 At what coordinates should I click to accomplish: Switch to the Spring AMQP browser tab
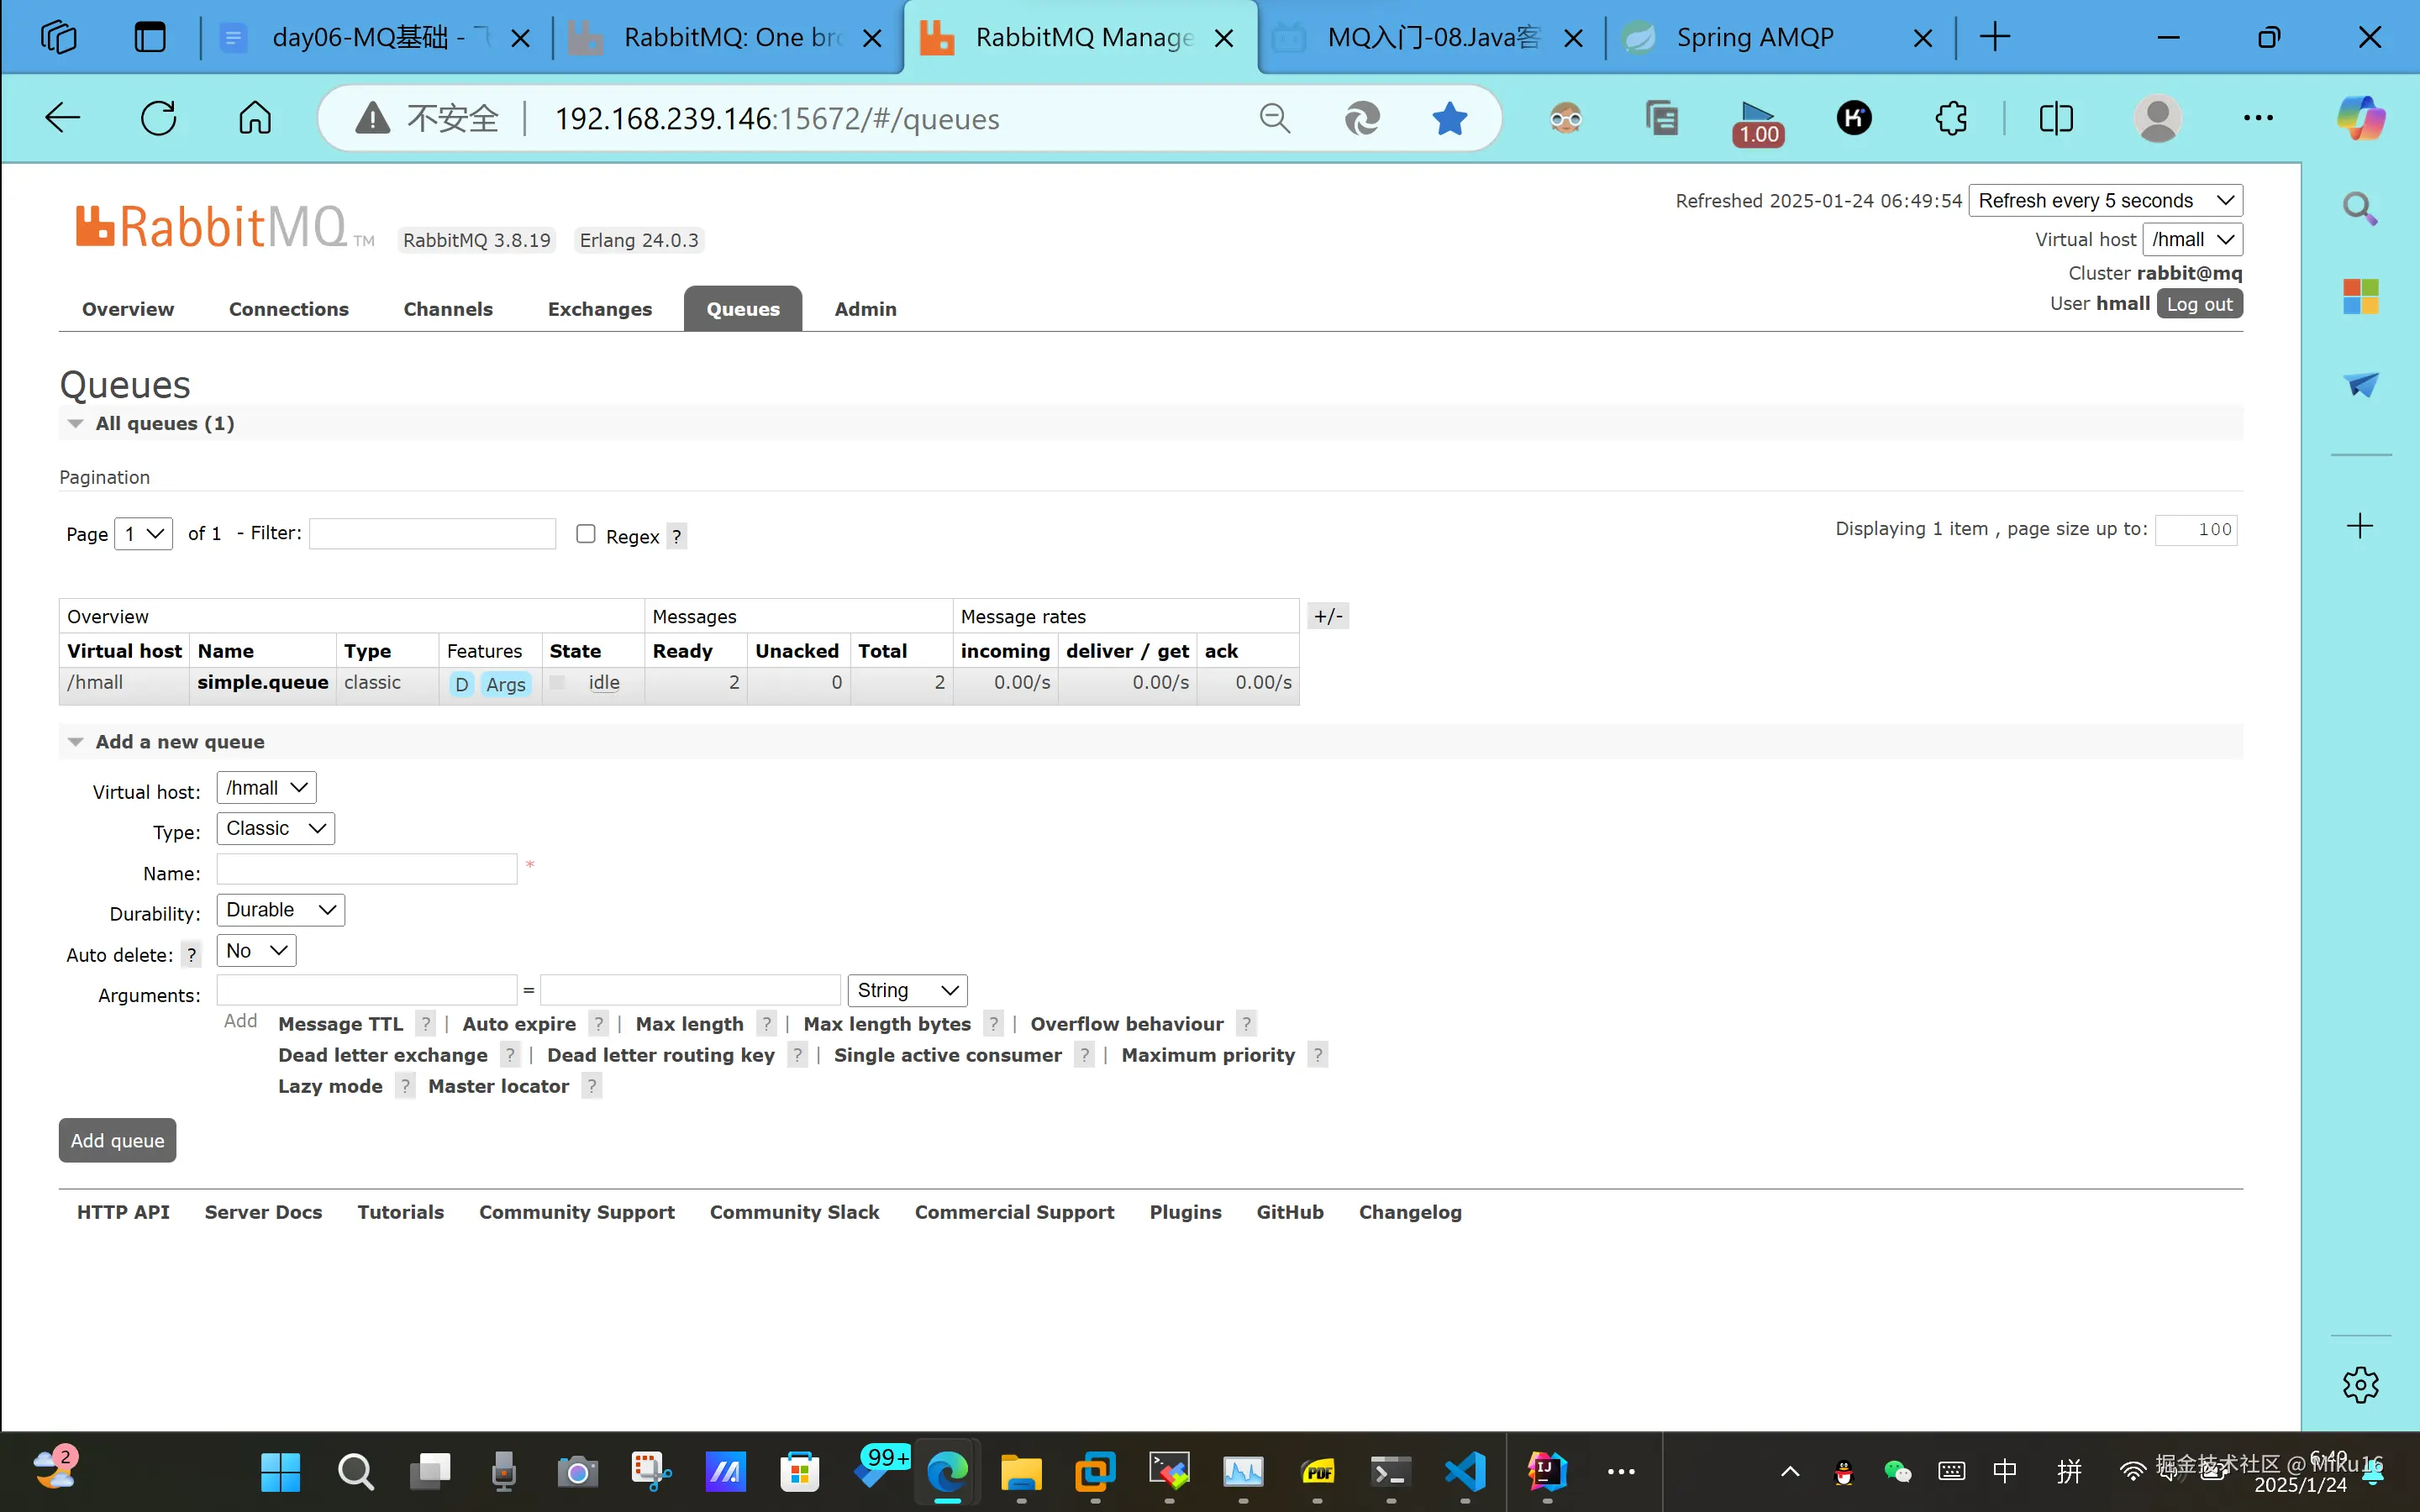1755,37
